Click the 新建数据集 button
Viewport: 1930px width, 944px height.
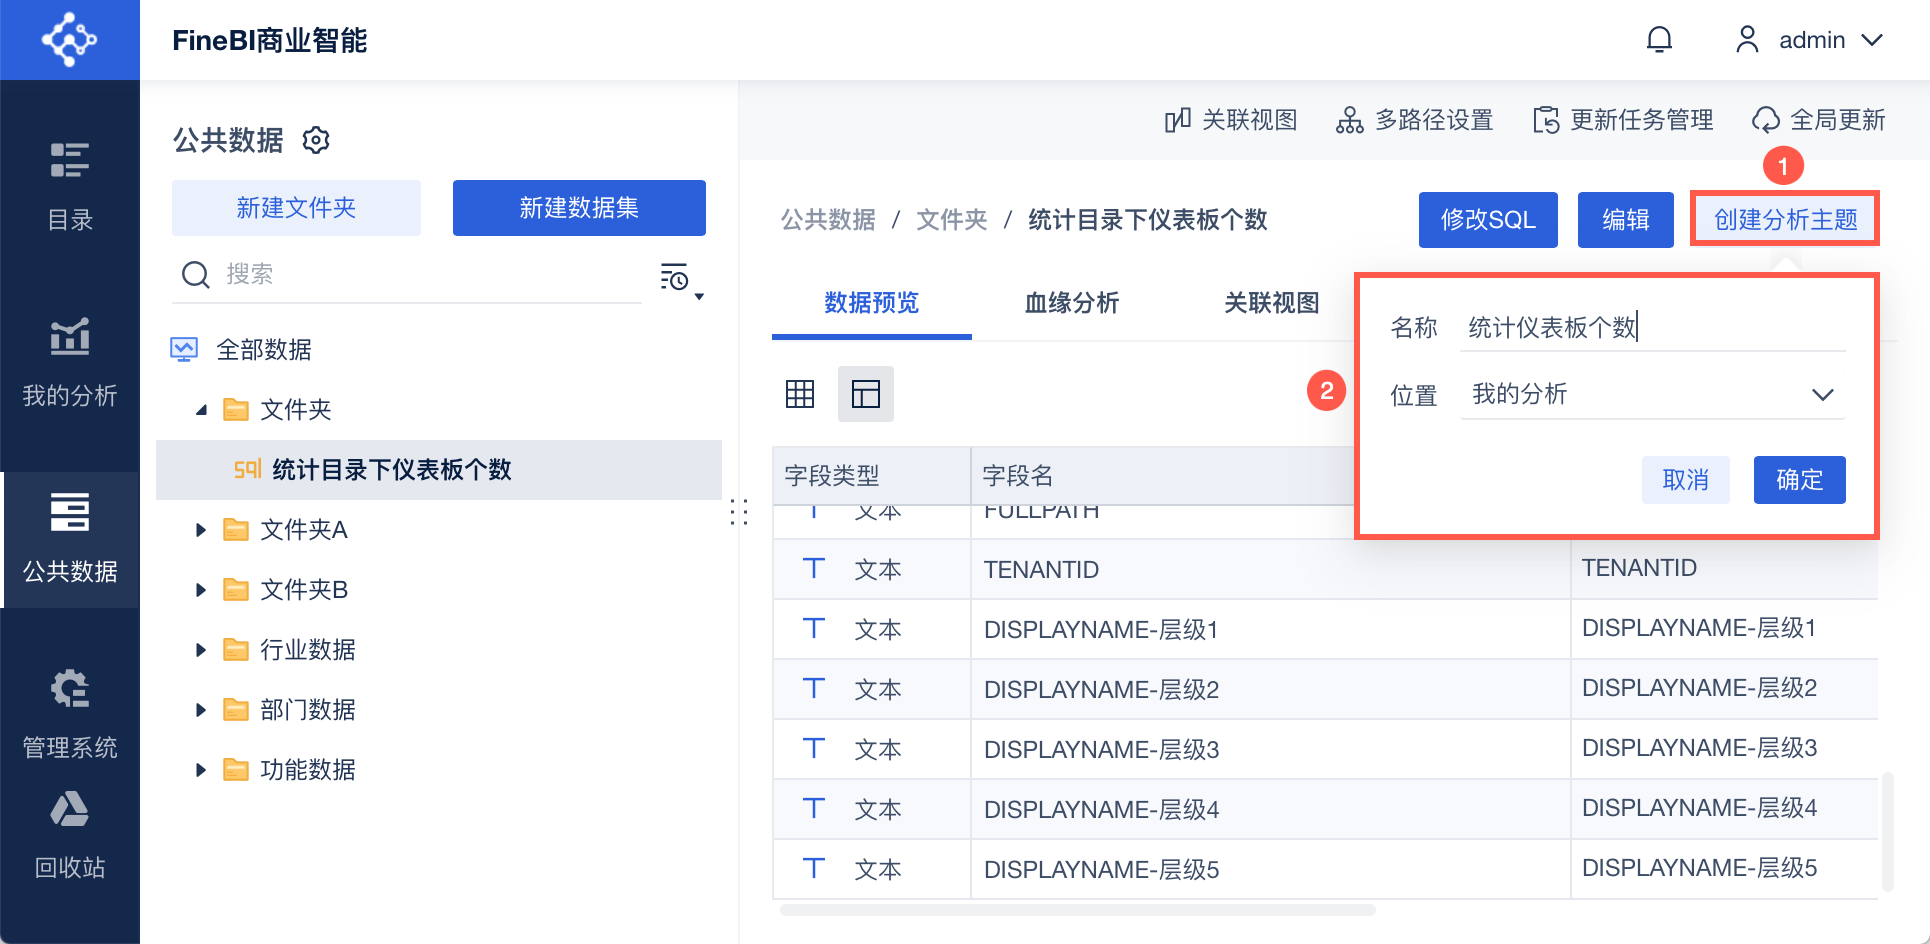pyautogui.click(x=579, y=208)
